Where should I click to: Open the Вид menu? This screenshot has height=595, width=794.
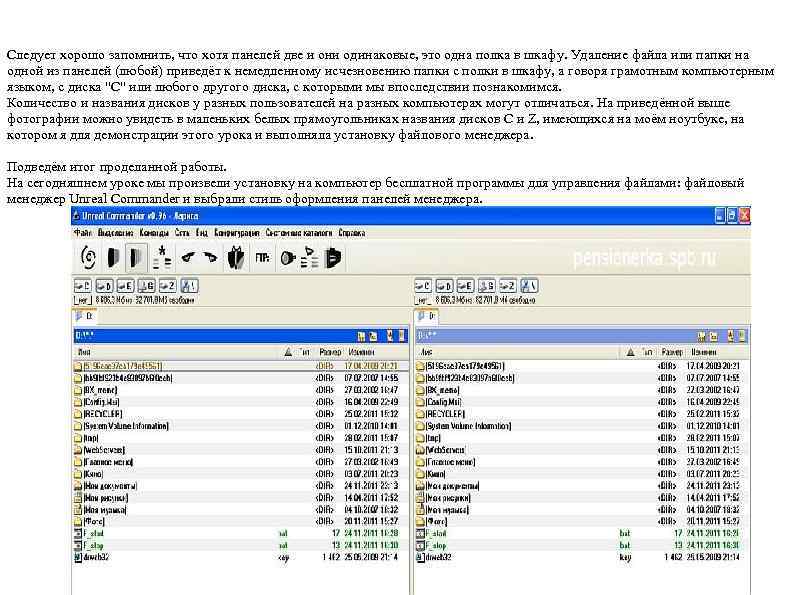point(202,233)
